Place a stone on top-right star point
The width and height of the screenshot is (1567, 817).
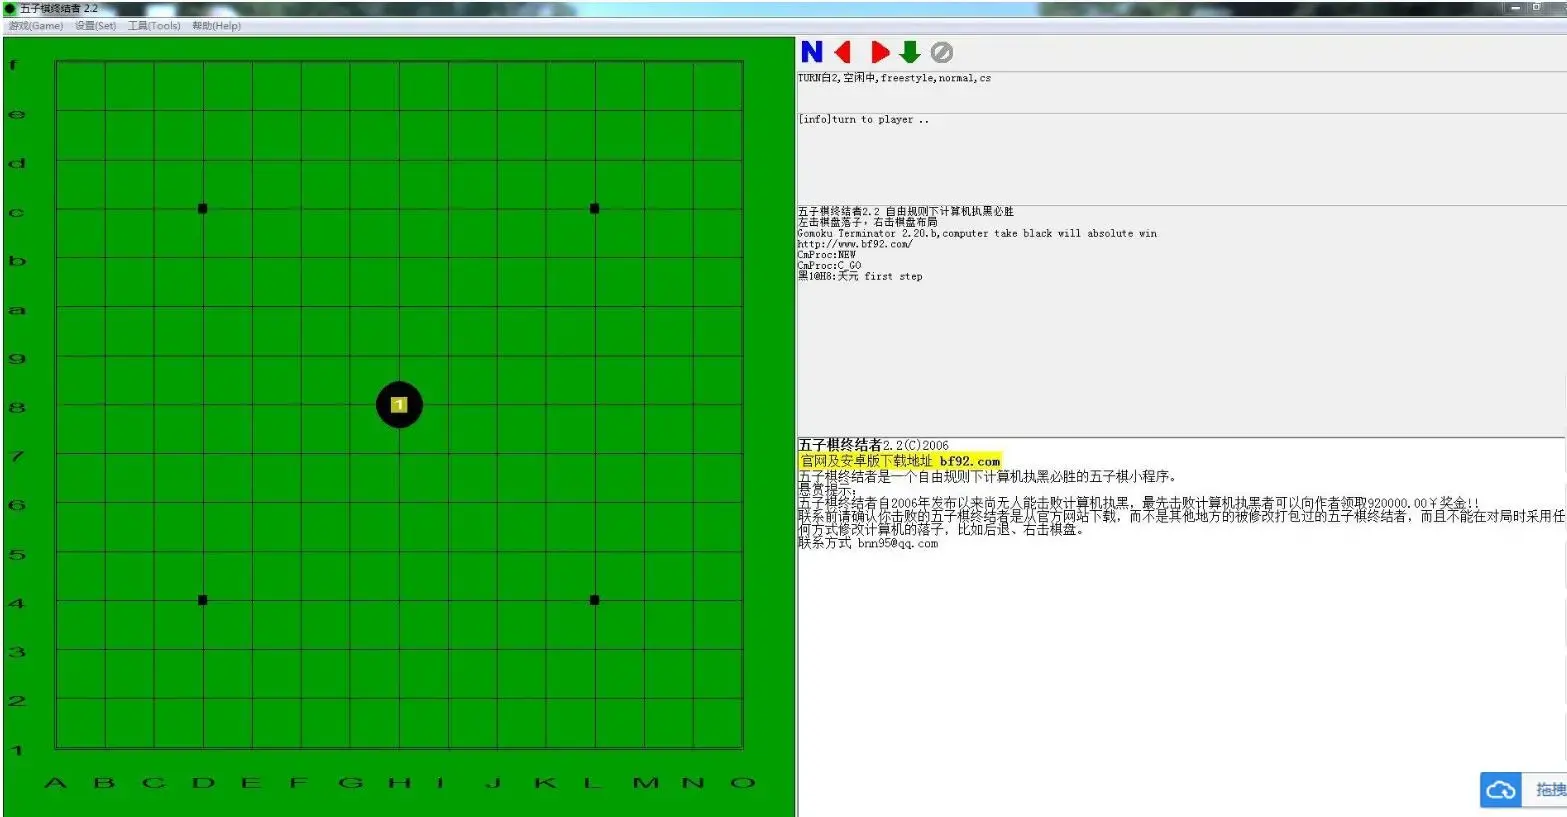[595, 209]
